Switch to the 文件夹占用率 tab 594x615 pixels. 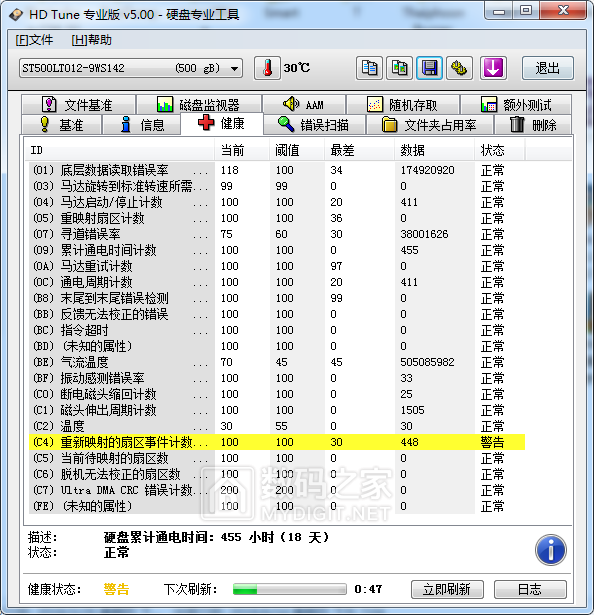[430, 125]
